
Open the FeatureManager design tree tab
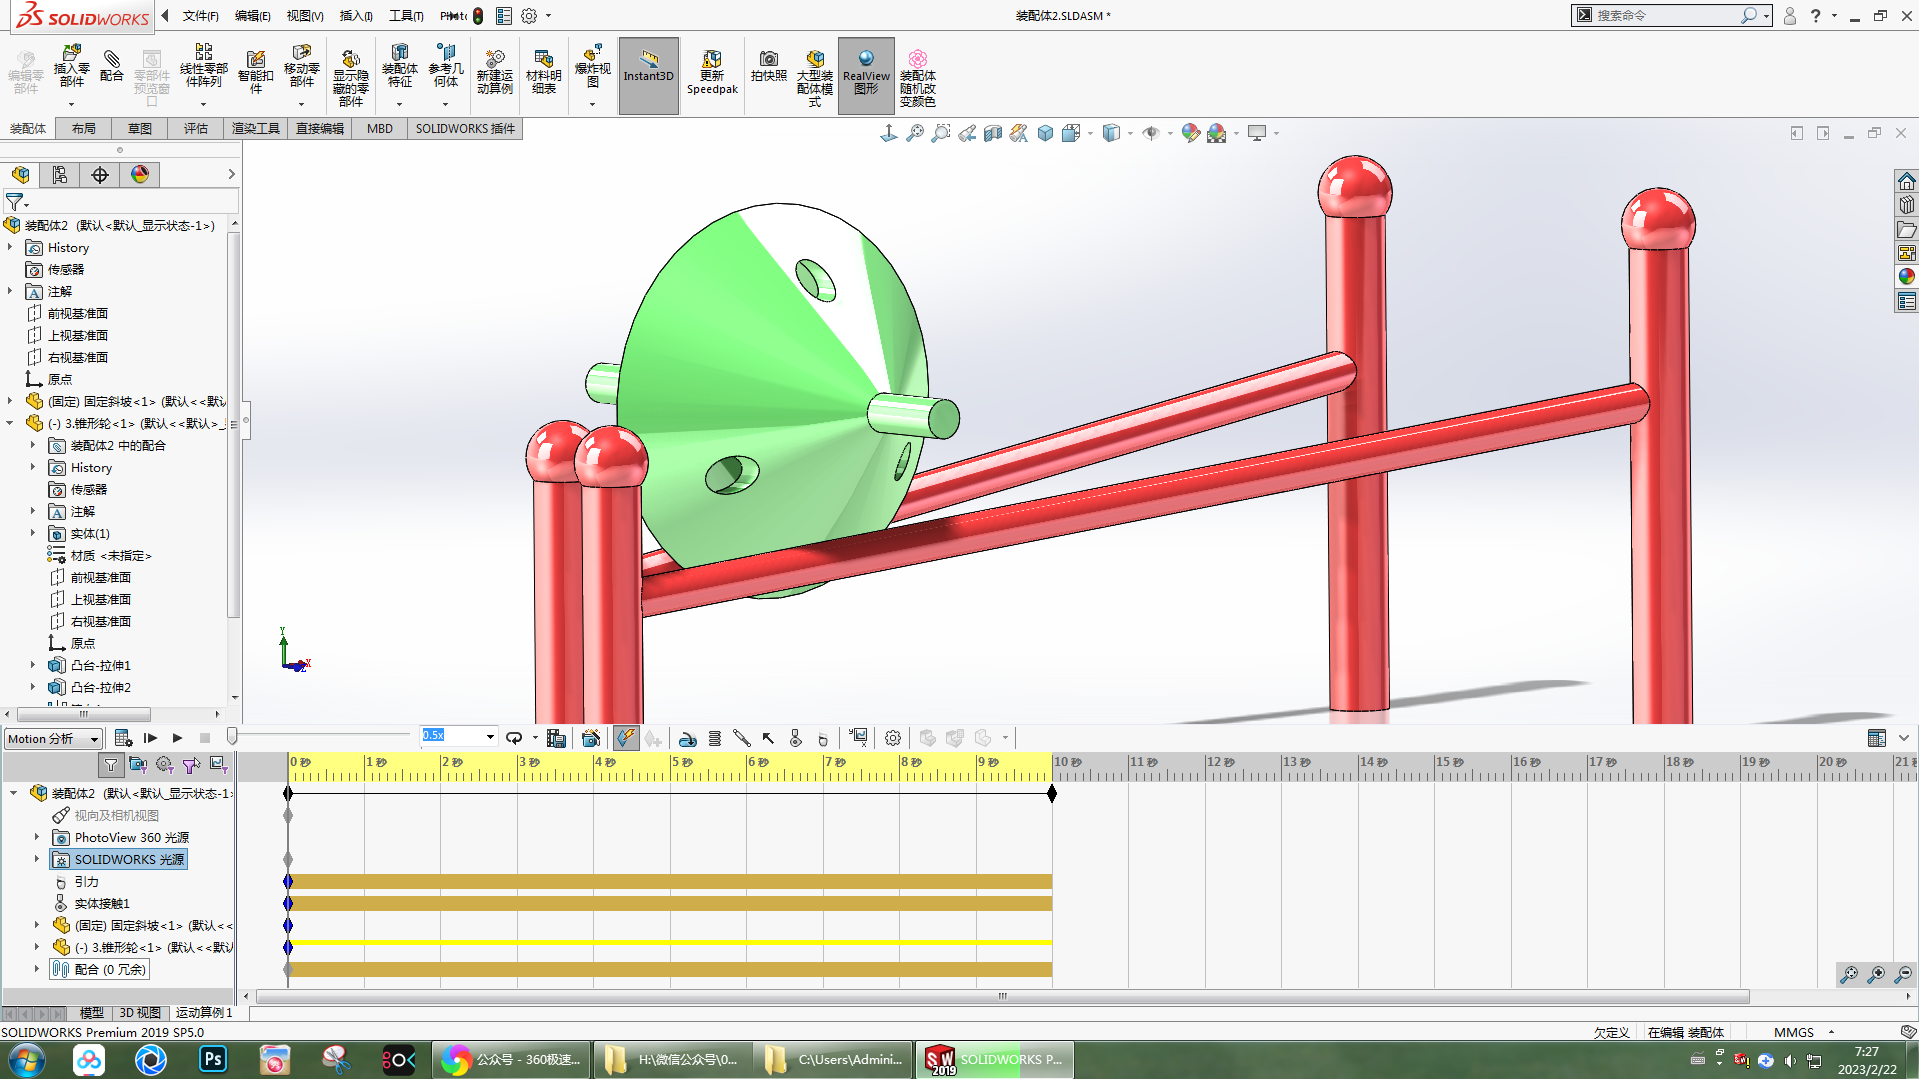pos(20,175)
